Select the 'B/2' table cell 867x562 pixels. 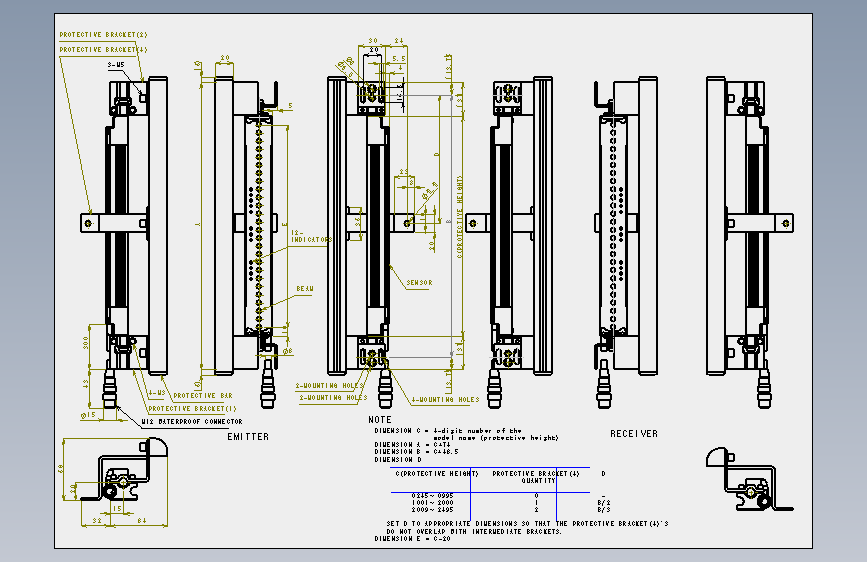pos(604,503)
